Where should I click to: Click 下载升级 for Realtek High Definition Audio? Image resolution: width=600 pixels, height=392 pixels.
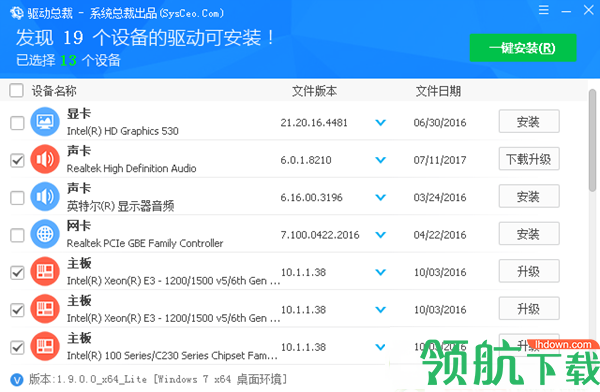(529, 159)
